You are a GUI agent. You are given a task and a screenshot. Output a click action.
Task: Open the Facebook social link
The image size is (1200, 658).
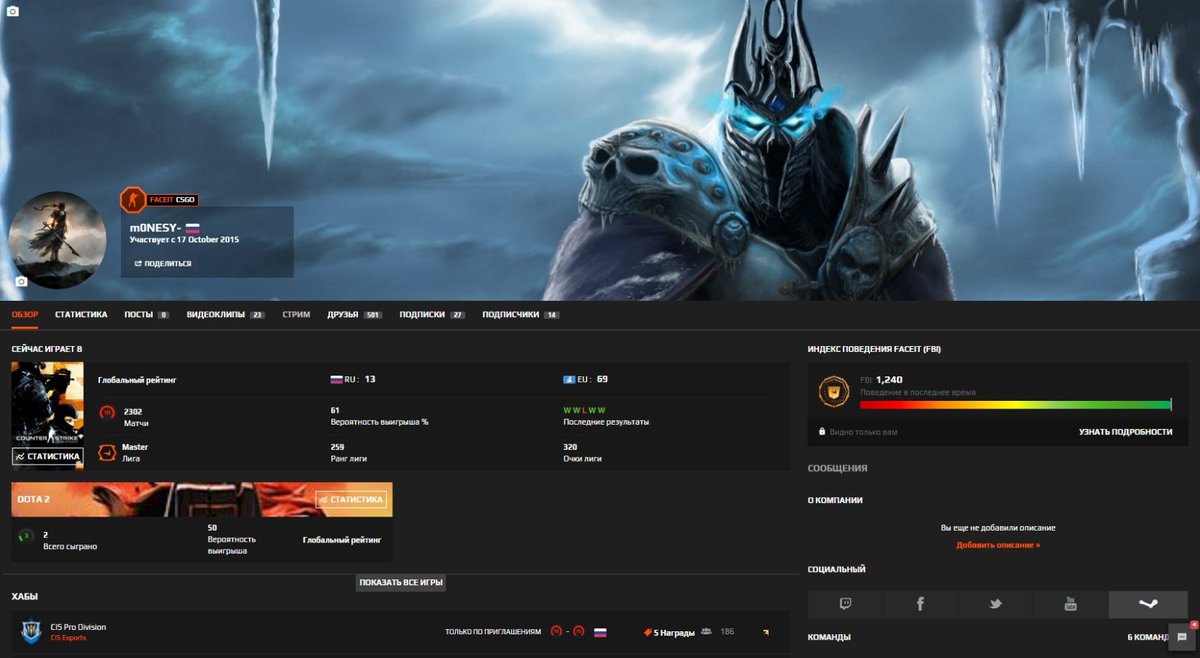[920, 604]
